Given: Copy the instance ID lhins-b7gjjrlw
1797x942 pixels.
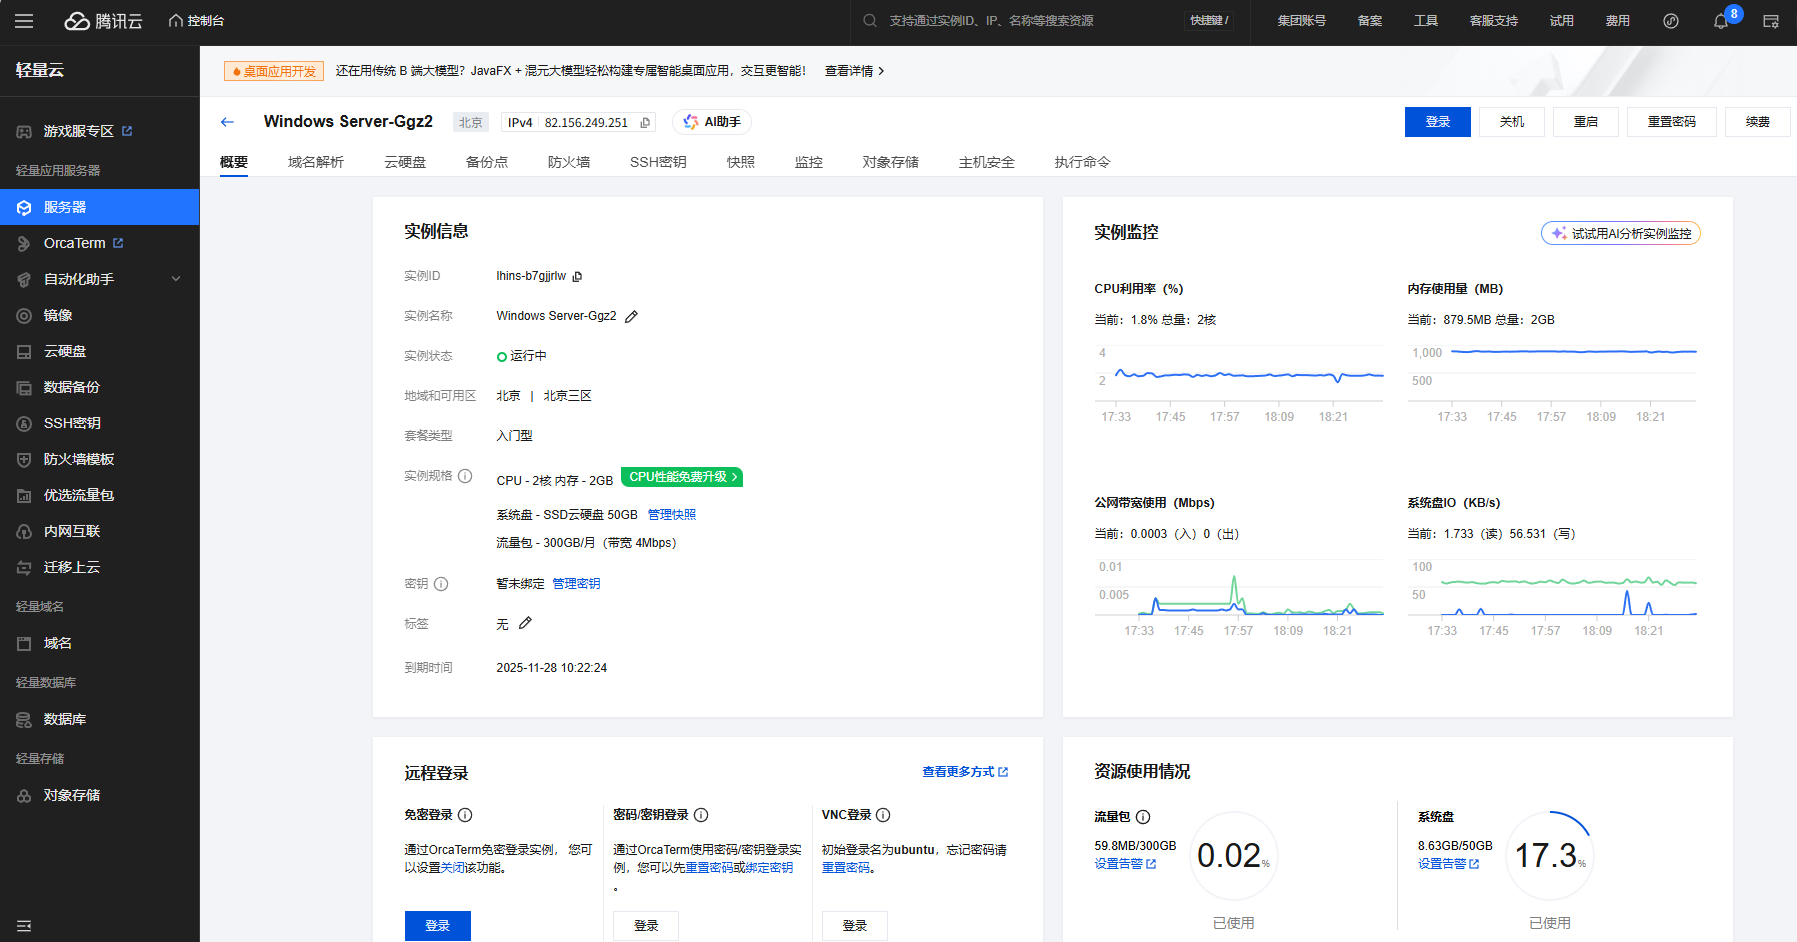Looking at the screenshot, I should [x=577, y=277].
